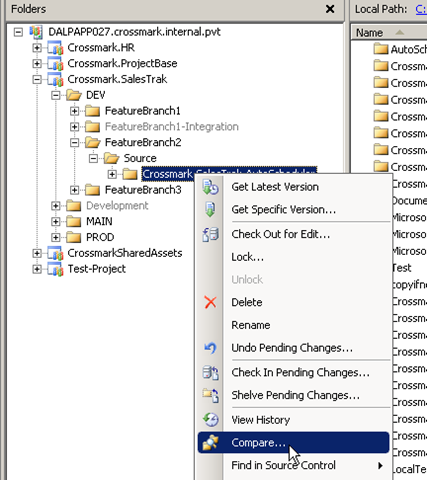Select the DALPAPP027.crossmark.internal.pvt label
This screenshot has height=480, width=427.
(134, 32)
